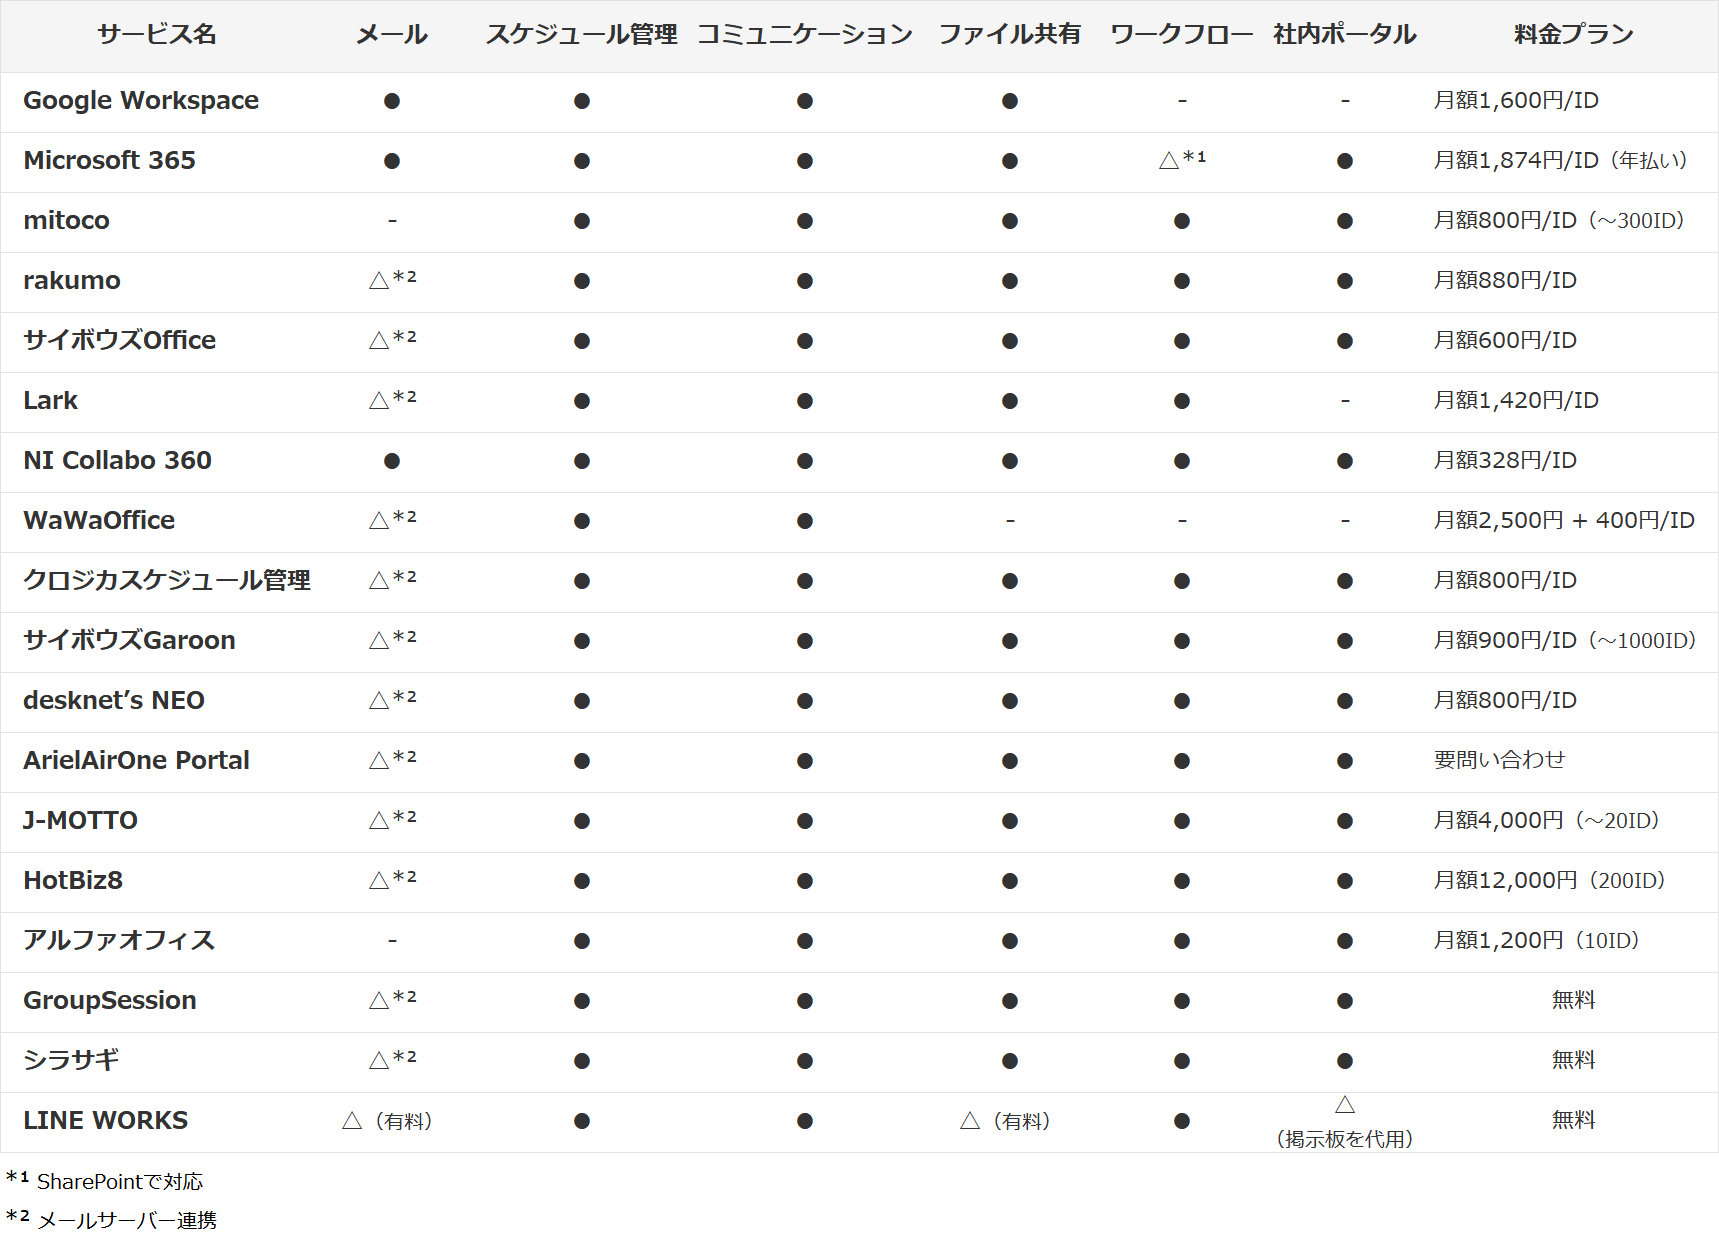Click the ワークフロー column header
The image size is (1719, 1241).
point(1182,35)
